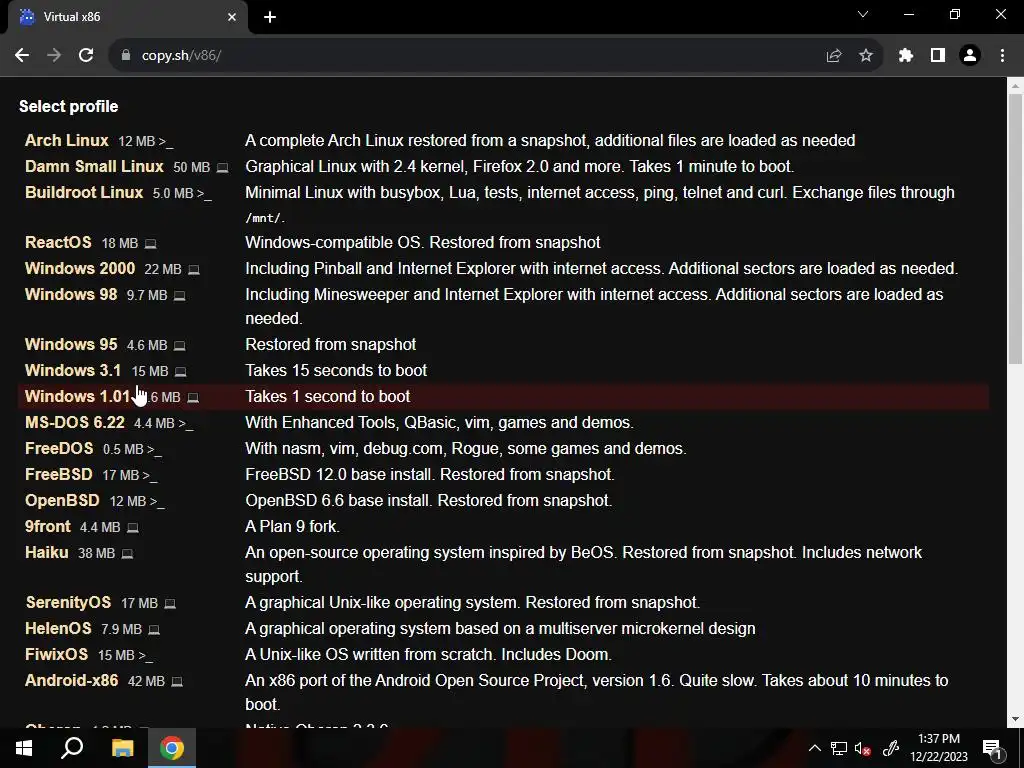The height and width of the screenshot is (768, 1024).
Task: Click terminal prompt icon beside FreeDOS 0.5 MB
Action: point(155,450)
